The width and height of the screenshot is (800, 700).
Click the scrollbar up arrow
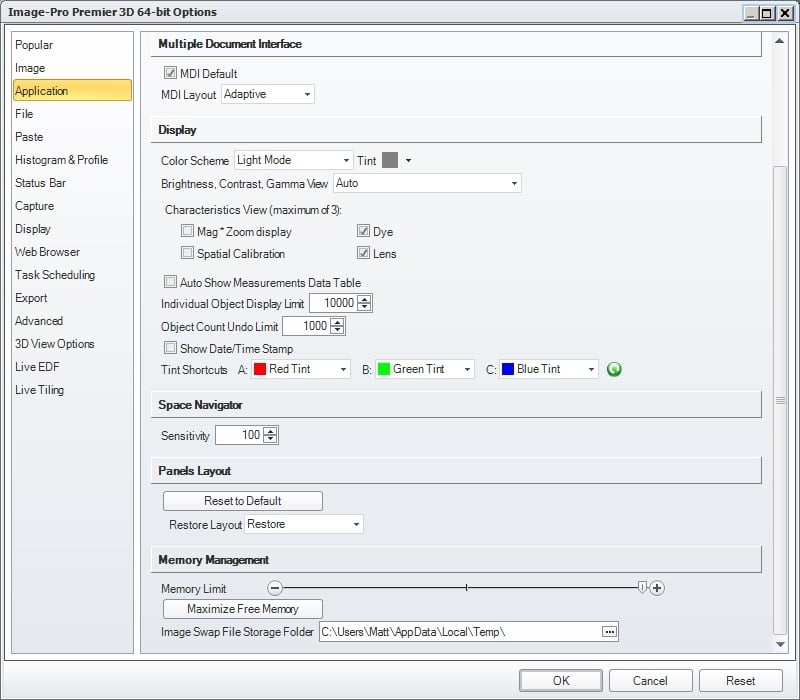[779, 41]
